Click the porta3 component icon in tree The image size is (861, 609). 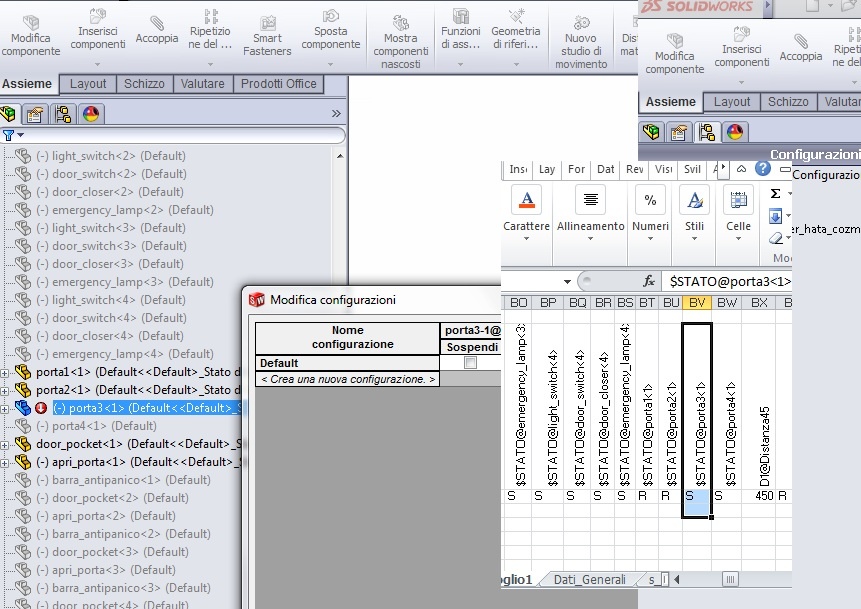(x=23, y=408)
